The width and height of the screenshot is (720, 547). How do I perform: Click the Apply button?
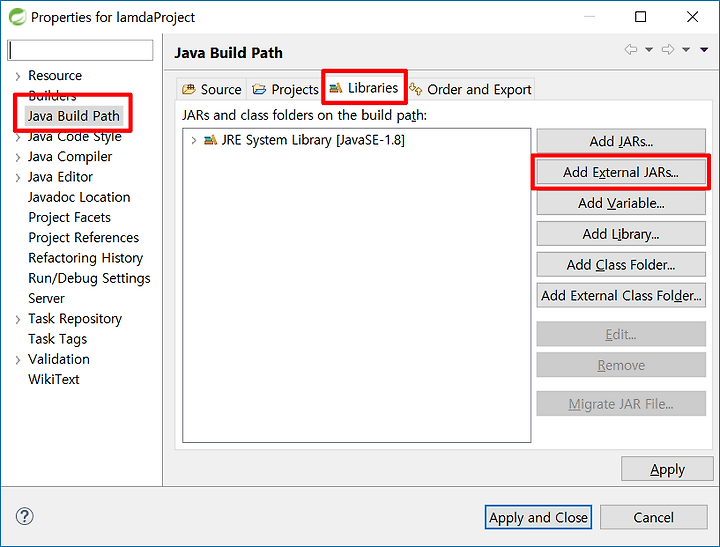(x=667, y=469)
